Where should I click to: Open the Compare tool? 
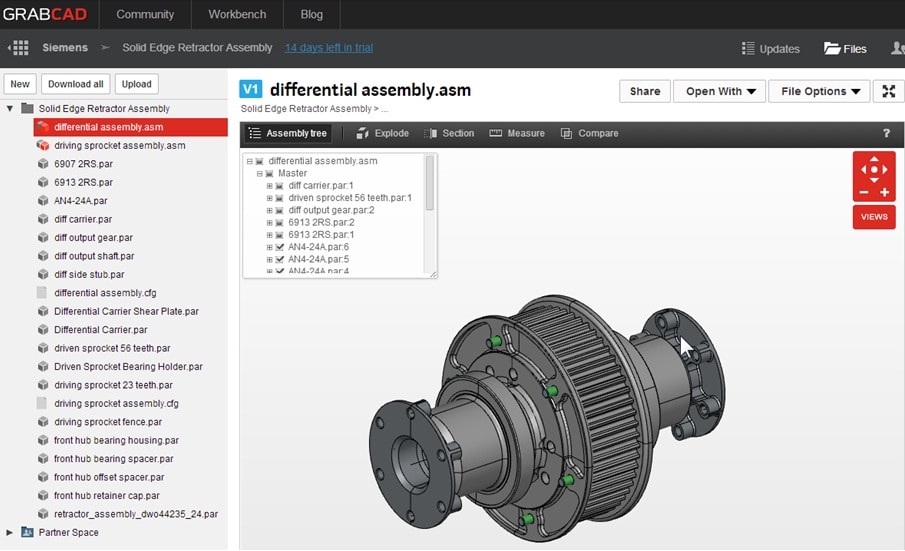click(x=589, y=133)
